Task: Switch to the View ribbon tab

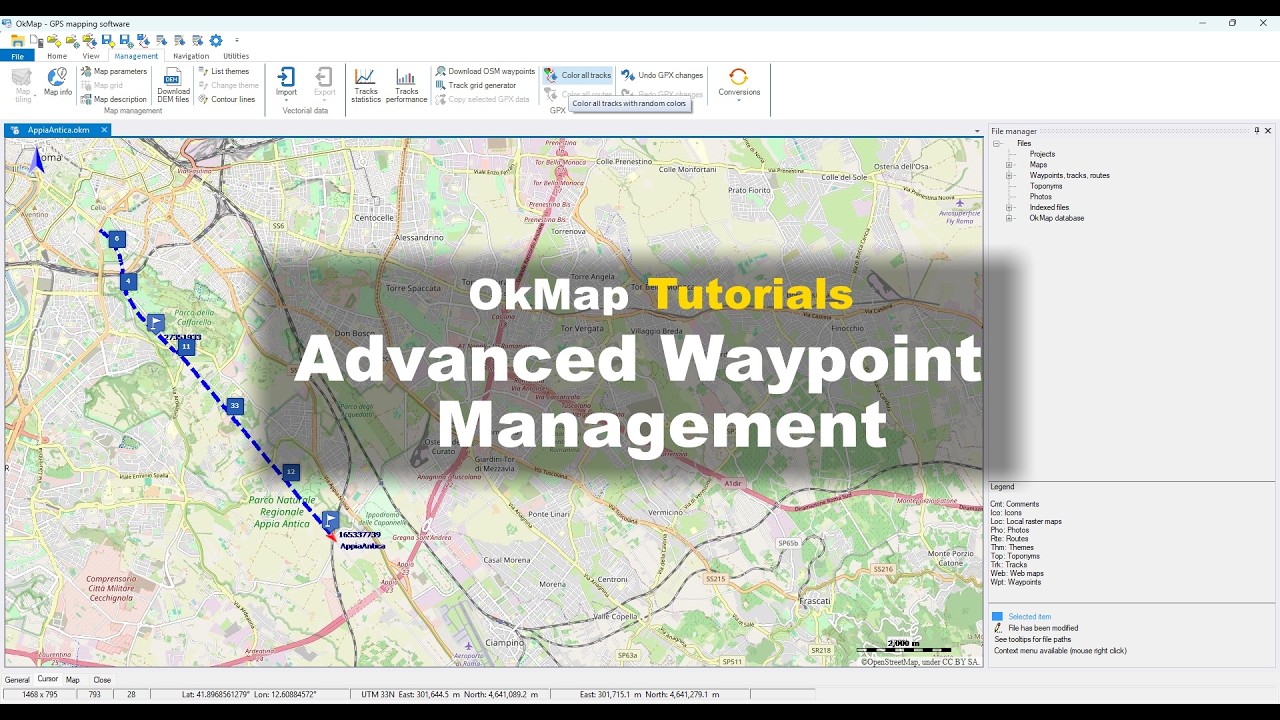Action: coord(91,56)
